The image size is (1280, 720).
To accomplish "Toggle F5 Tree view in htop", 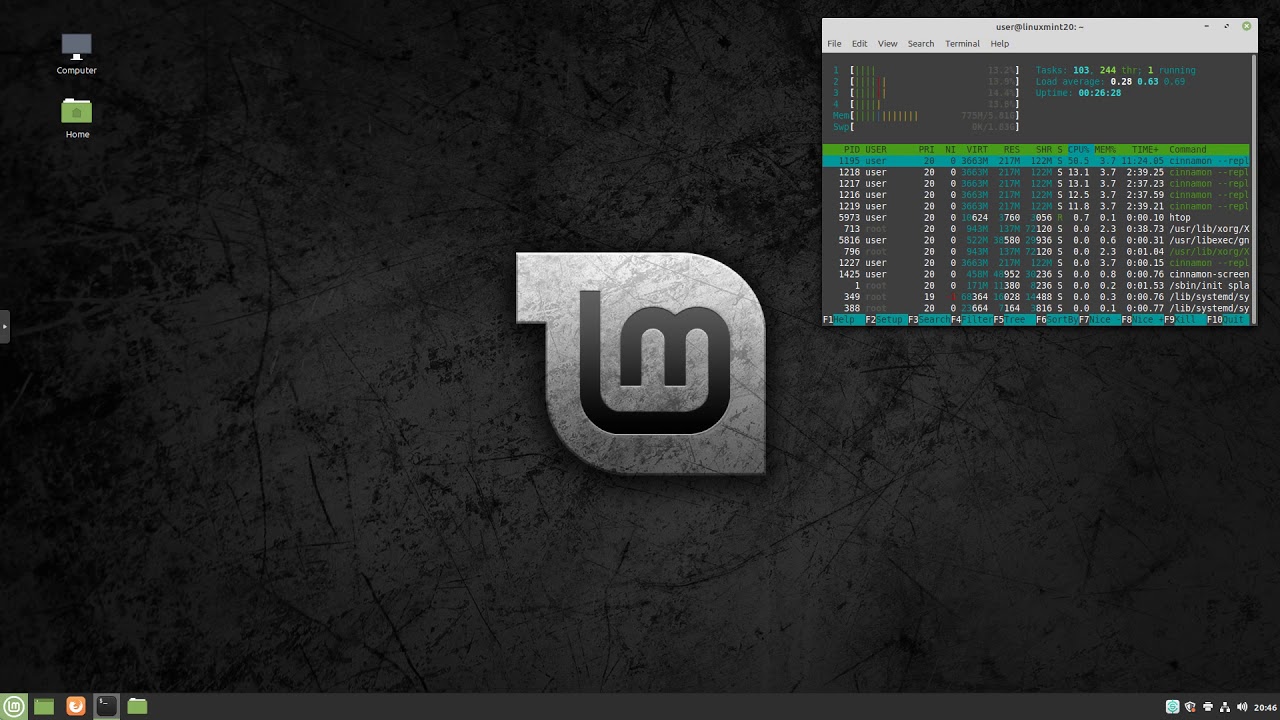I will [1013, 320].
